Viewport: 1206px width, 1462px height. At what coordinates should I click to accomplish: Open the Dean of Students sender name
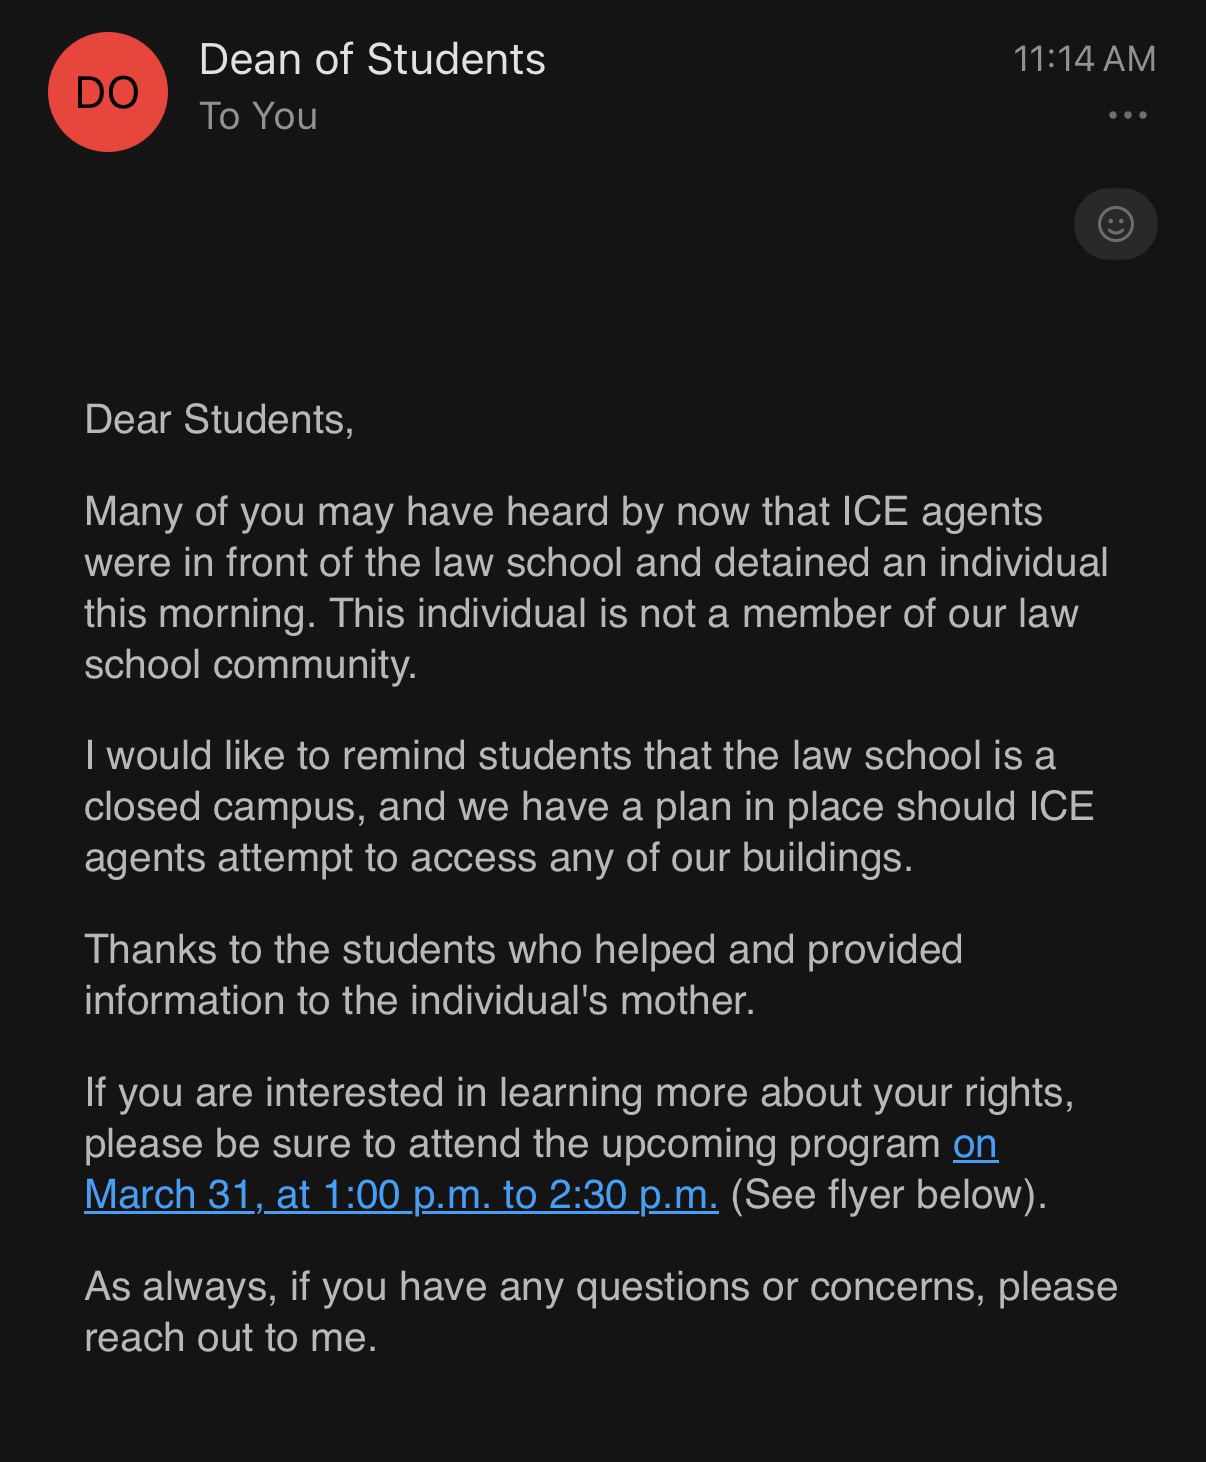(x=372, y=60)
